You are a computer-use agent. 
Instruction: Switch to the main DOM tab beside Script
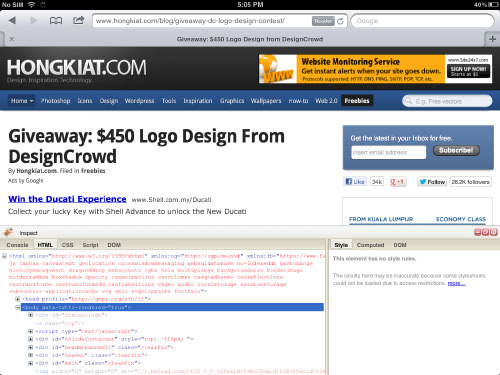click(x=114, y=245)
